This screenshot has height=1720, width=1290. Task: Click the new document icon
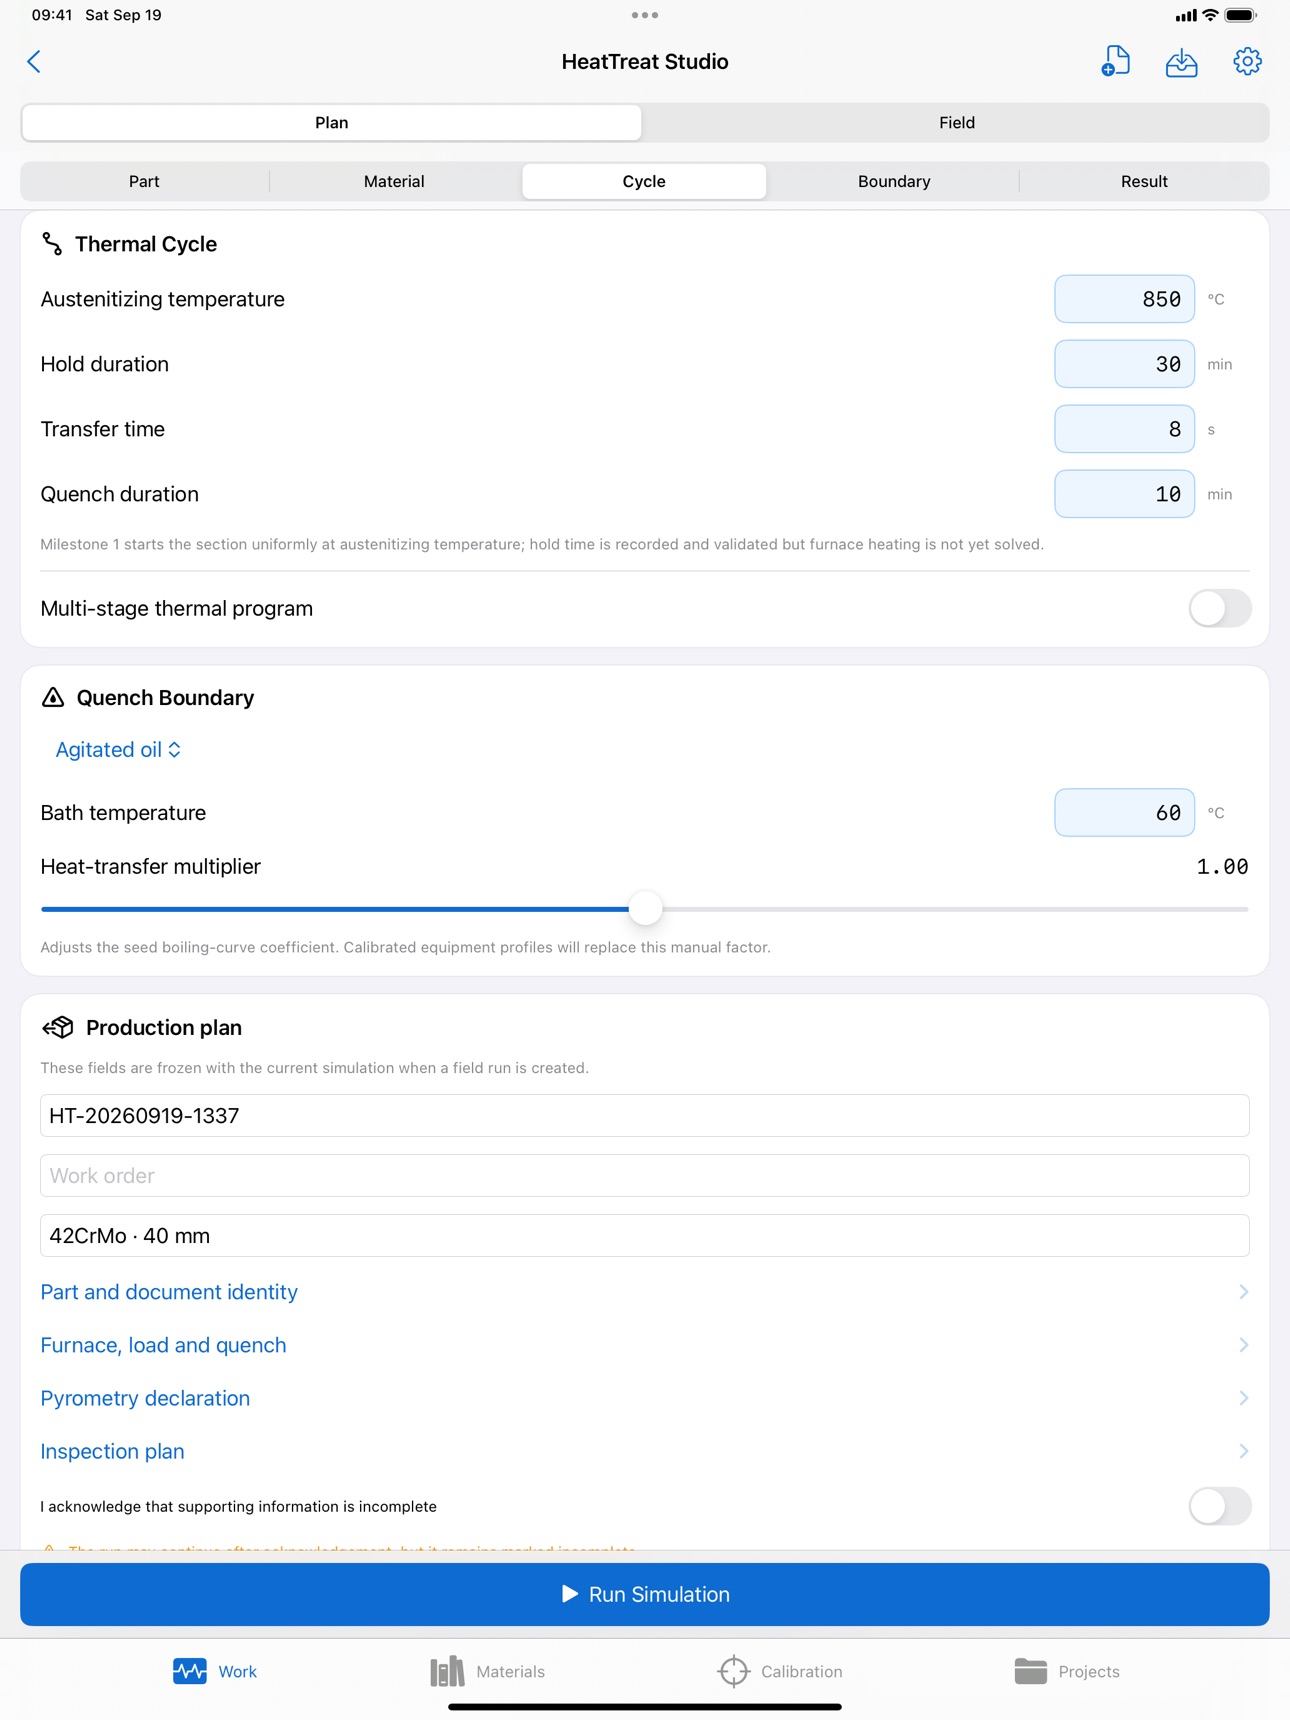(1115, 61)
